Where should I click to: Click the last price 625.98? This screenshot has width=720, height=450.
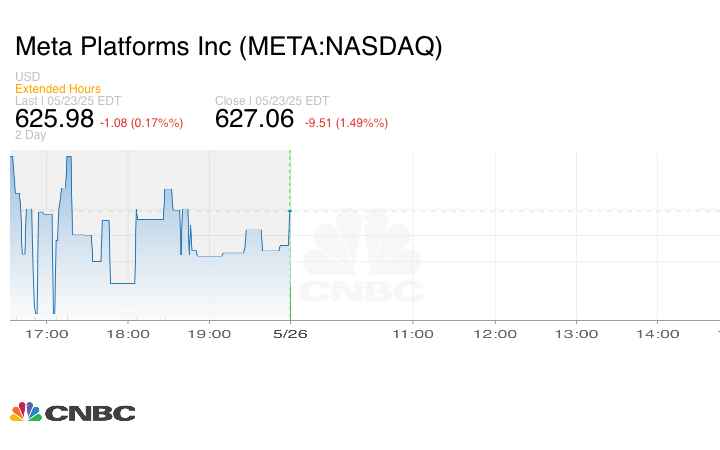tap(54, 119)
